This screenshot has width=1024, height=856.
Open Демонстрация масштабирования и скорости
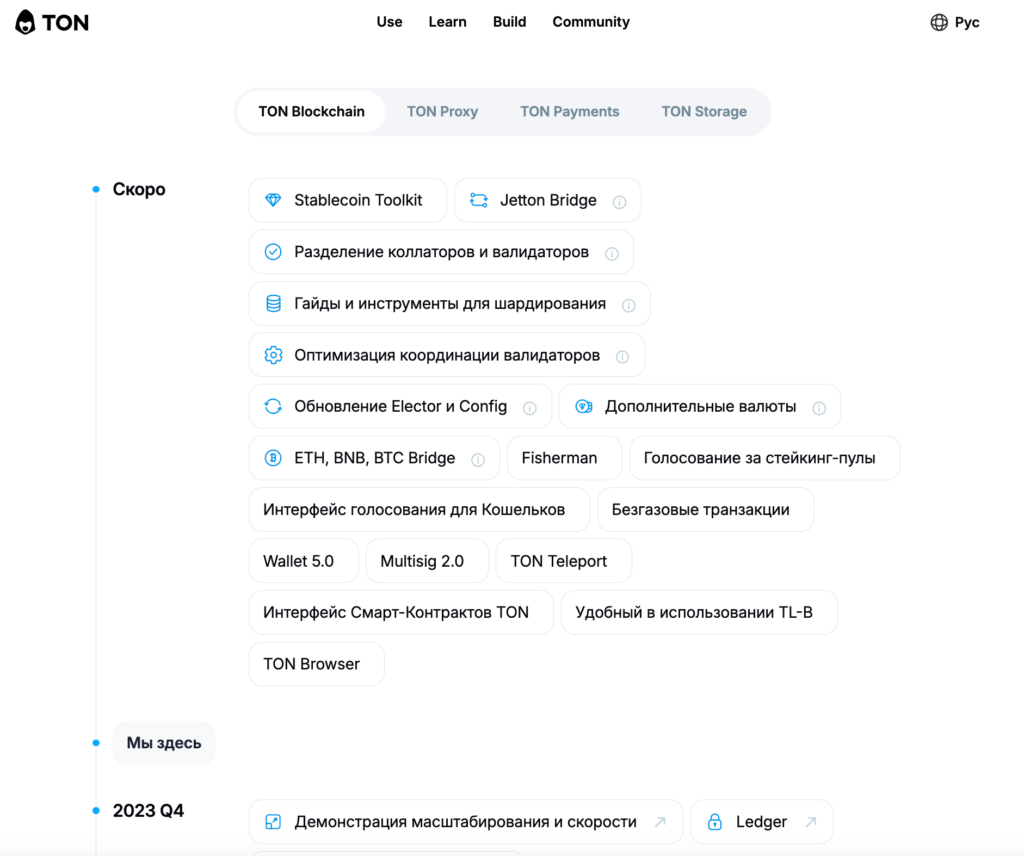[x=465, y=821]
